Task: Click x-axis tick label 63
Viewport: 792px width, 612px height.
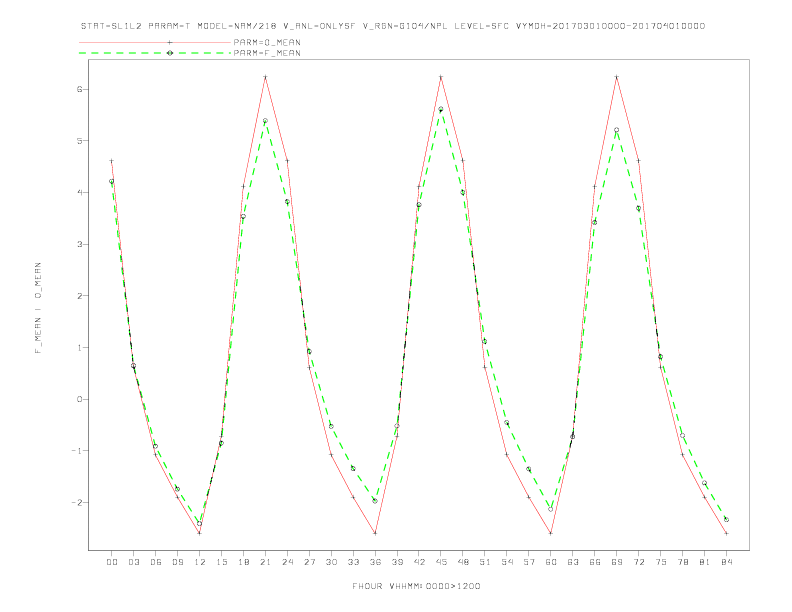Action: click(573, 562)
